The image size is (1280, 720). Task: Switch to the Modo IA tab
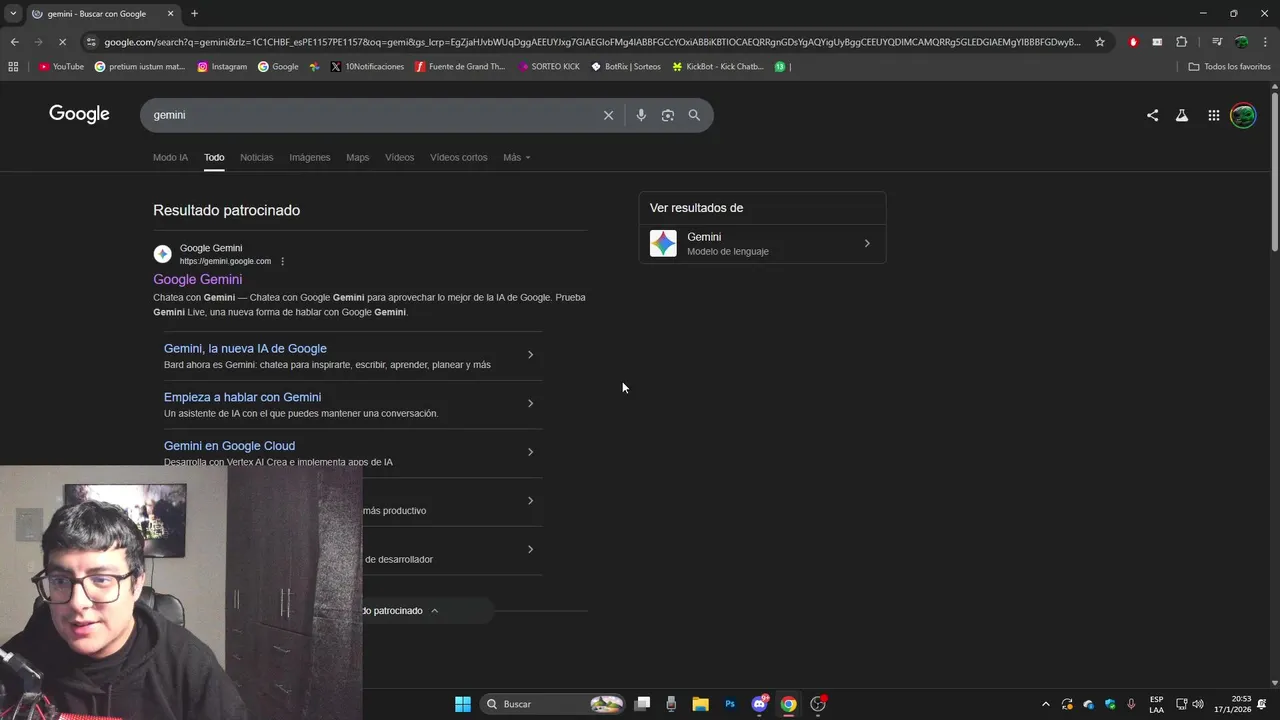tap(170, 157)
